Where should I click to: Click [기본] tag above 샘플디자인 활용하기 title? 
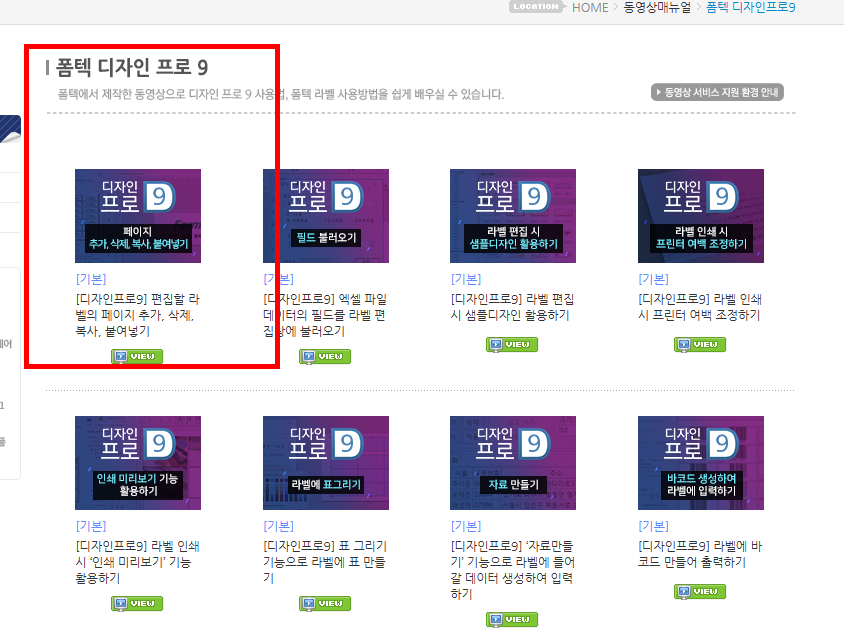466,279
